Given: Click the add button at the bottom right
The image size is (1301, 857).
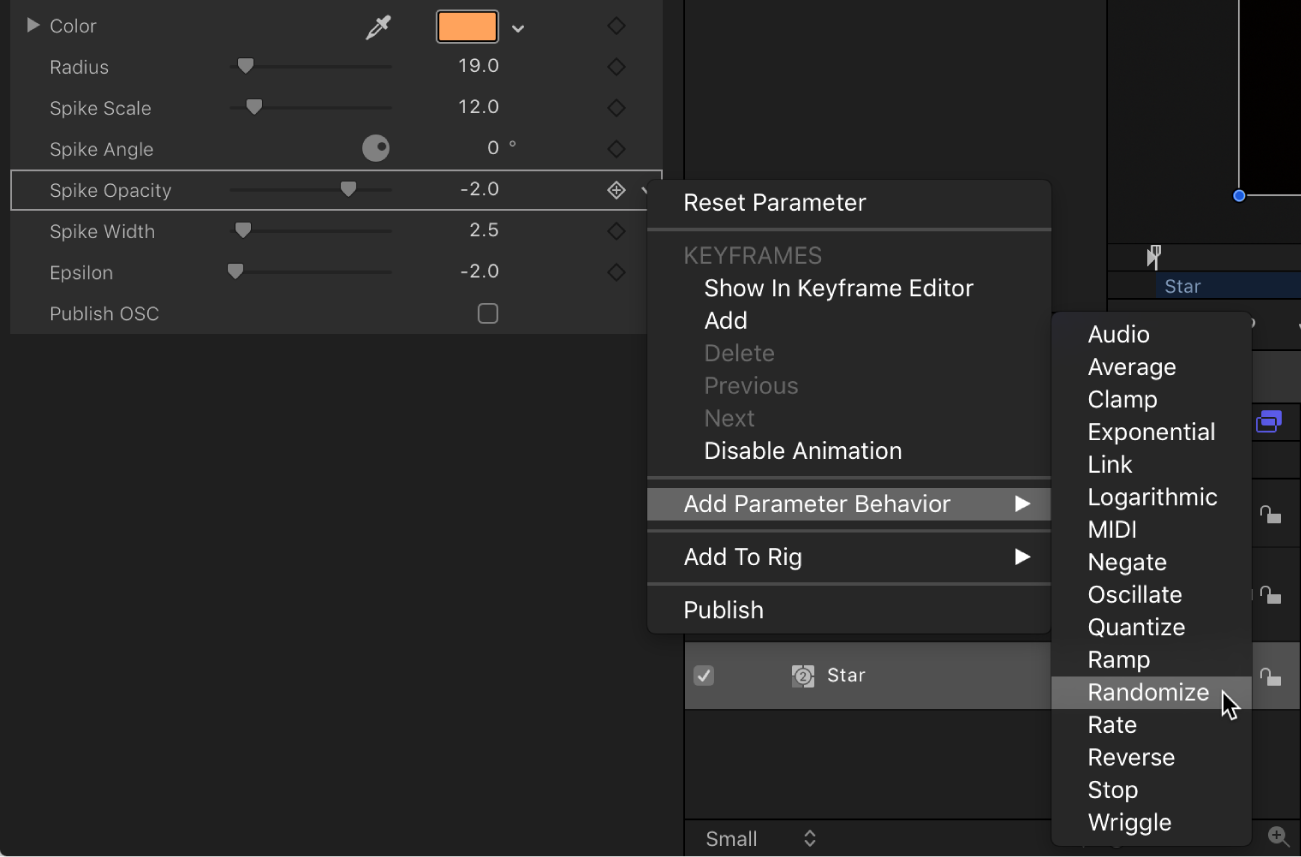Looking at the screenshot, I should coord(1277,835).
